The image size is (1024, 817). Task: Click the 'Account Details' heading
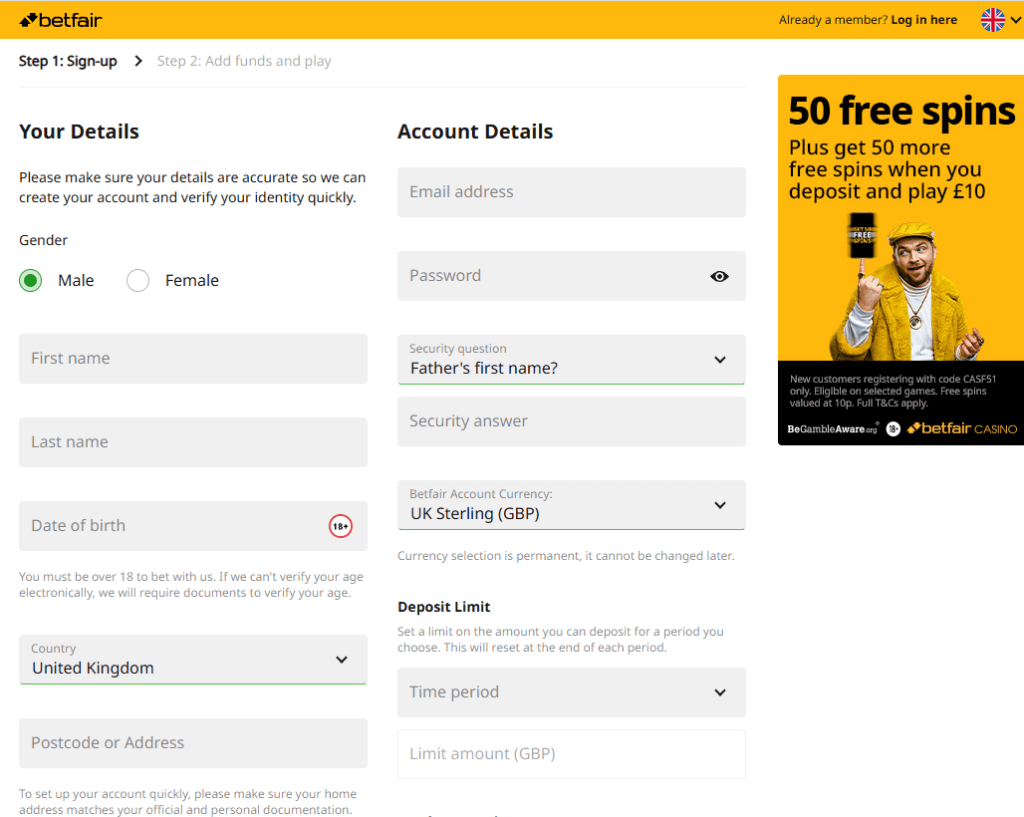475,132
